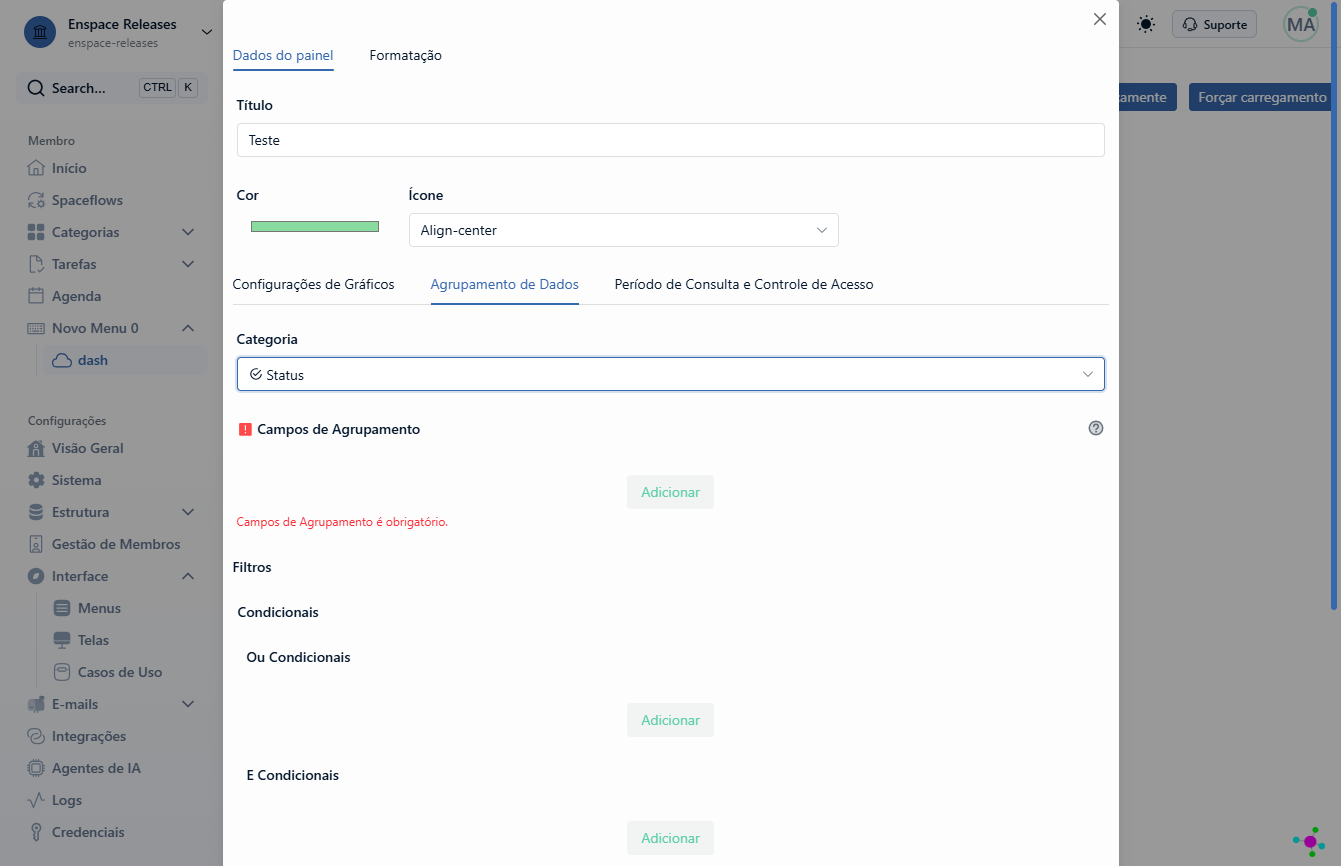Click the Início home icon
The image size is (1341, 866).
tap(36, 168)
